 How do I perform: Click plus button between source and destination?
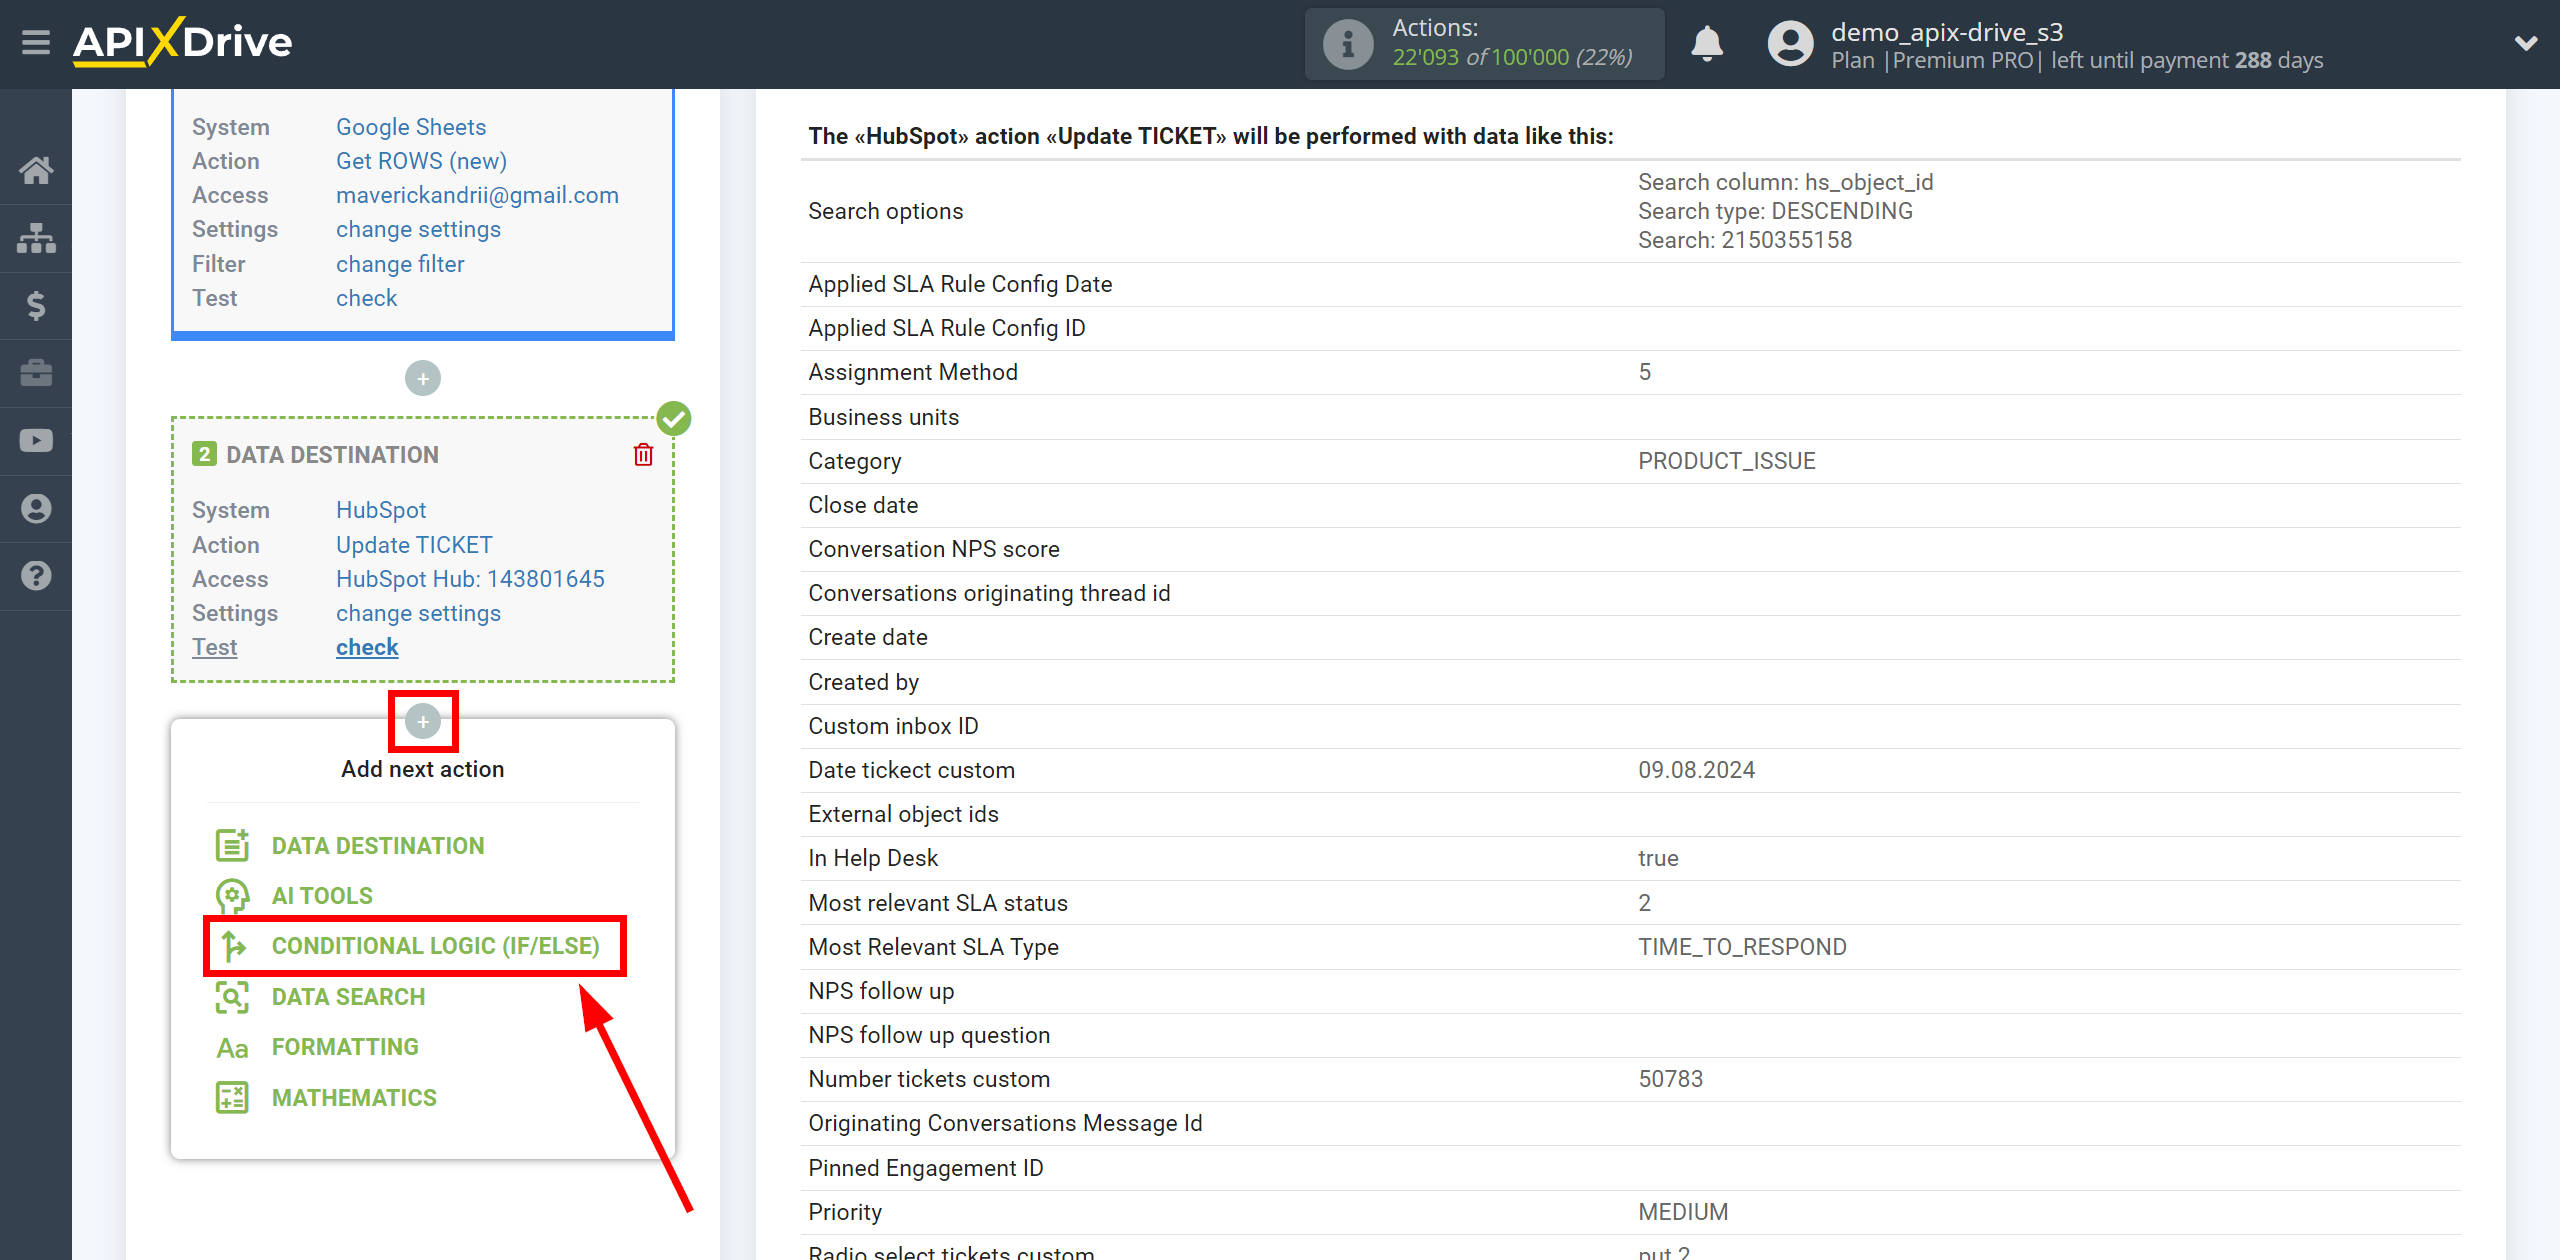[x=423, y=378]
